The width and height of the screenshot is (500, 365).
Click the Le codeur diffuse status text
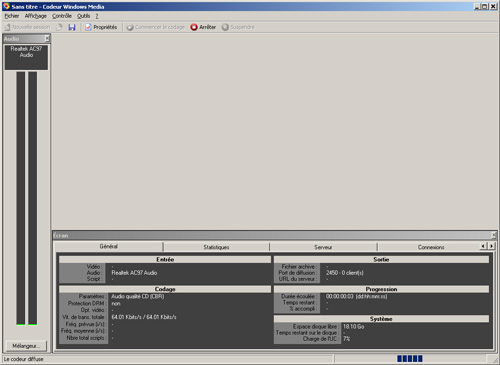point(24,359)
